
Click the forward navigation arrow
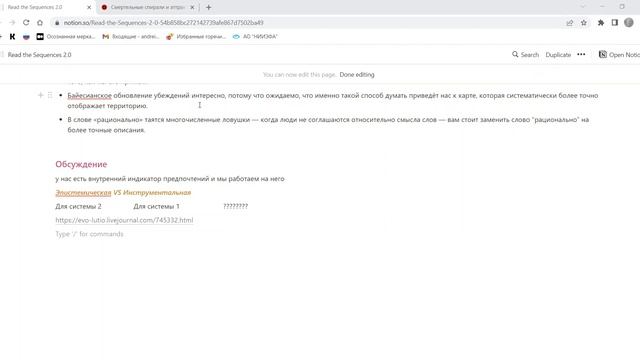(x=12, y=23)
